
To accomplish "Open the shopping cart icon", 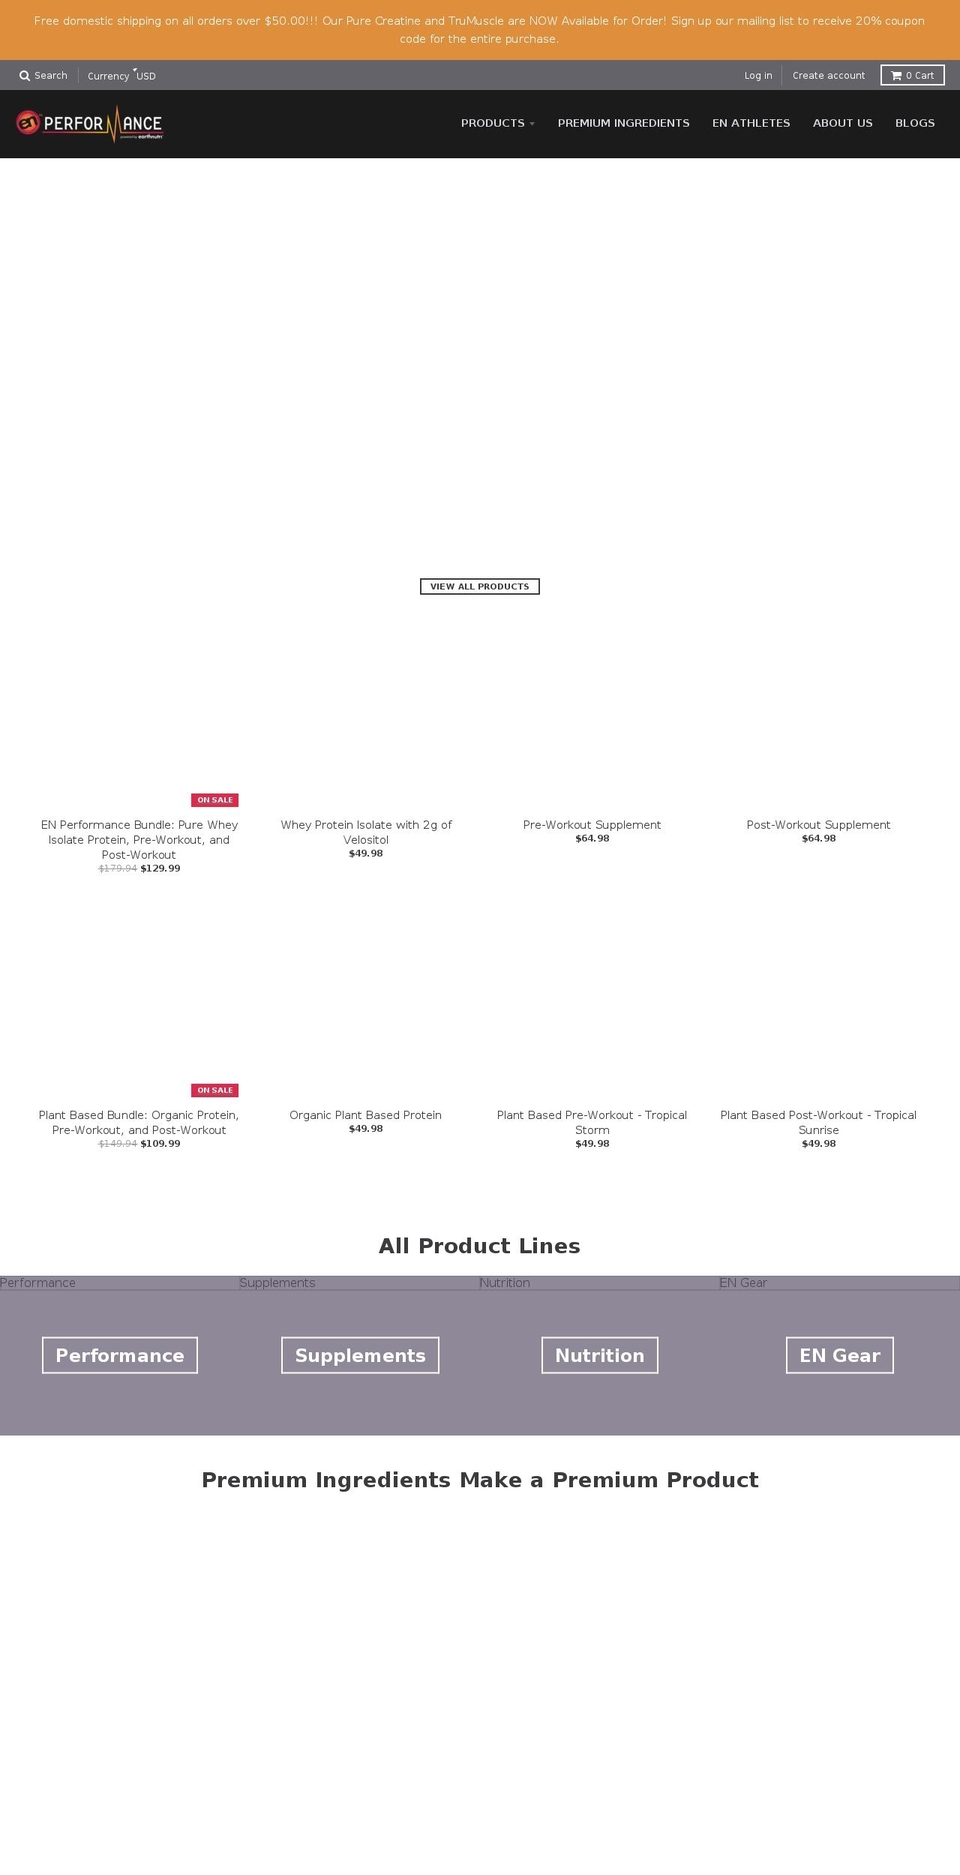I will pos(911,75).
